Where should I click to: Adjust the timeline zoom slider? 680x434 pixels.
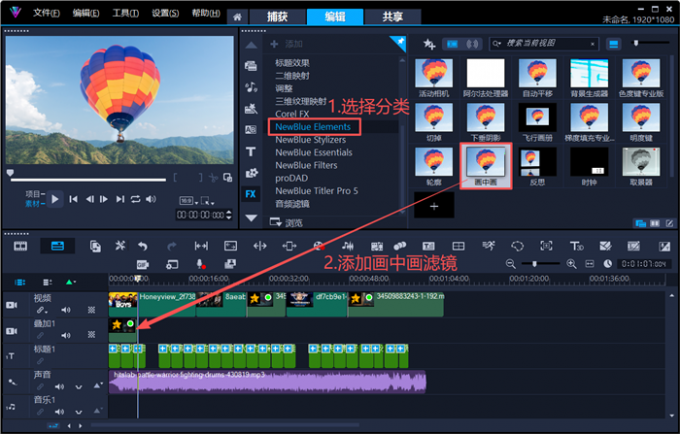coord(535,264)
